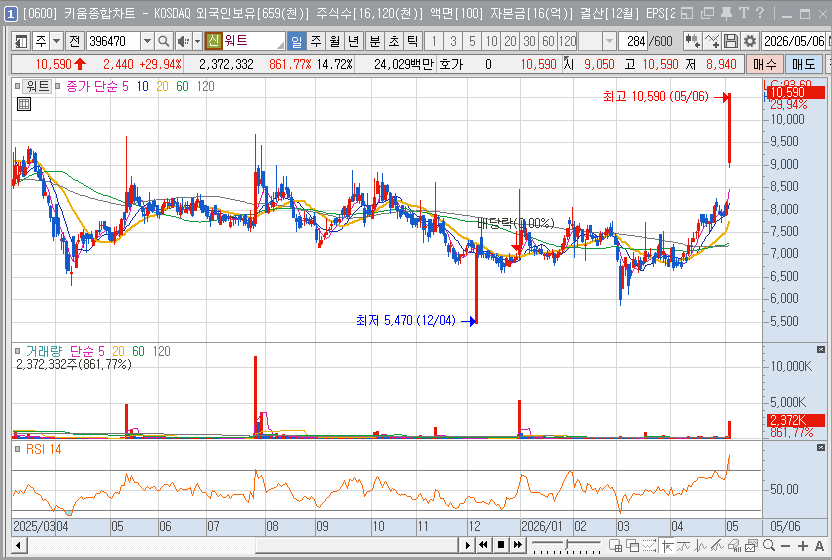
Task: Select second 초 chart period
Action: (394, 41)
